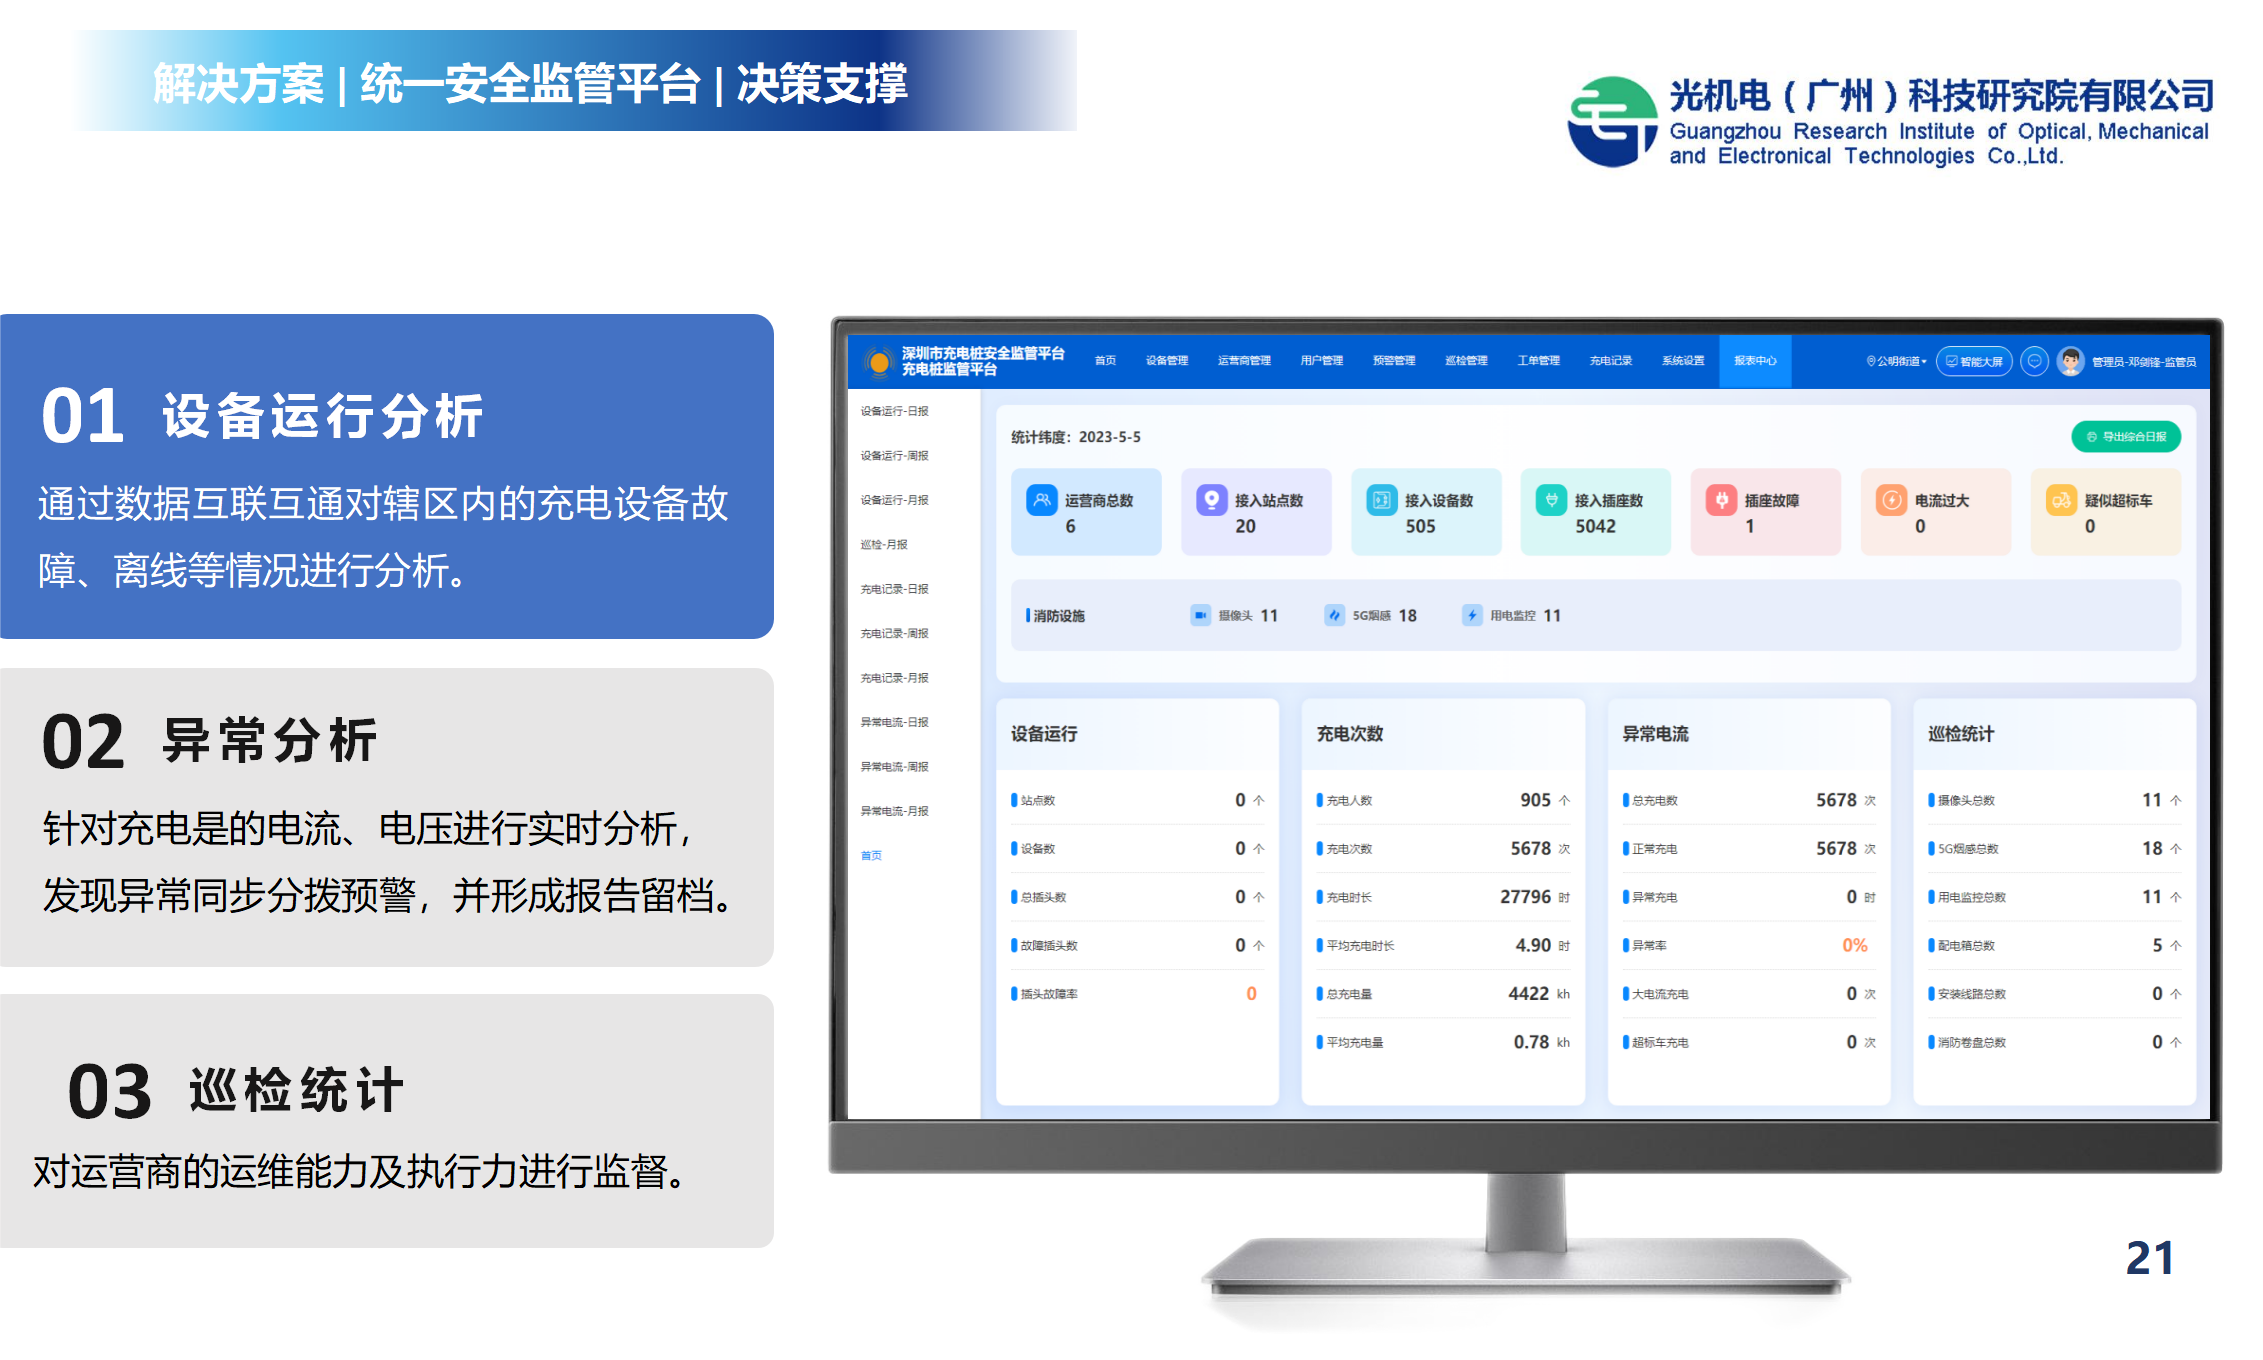Click the 运营商总数 people icon
Image resolution: width=2263 pixels, height=1360 pixels.
pyautogui.click(x=1042, y=500)
